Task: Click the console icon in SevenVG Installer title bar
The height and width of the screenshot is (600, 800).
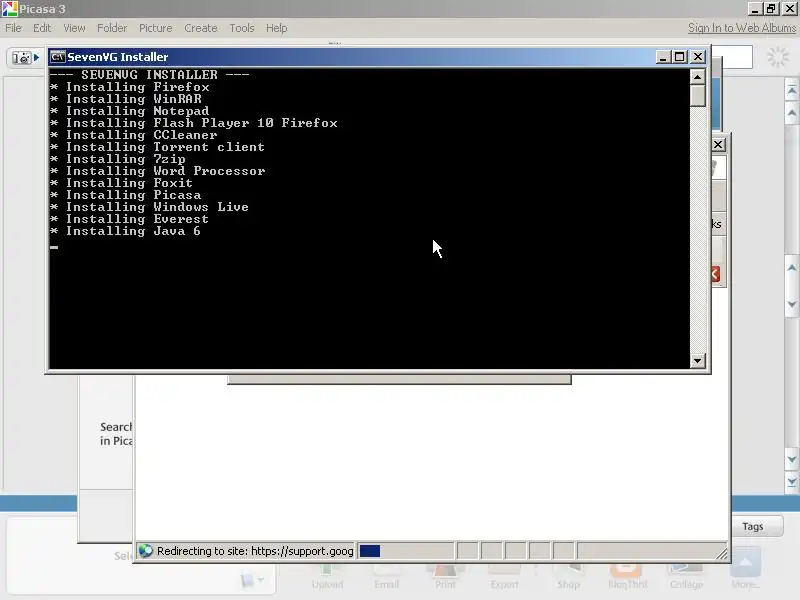Action: click(x=58, y=57)
